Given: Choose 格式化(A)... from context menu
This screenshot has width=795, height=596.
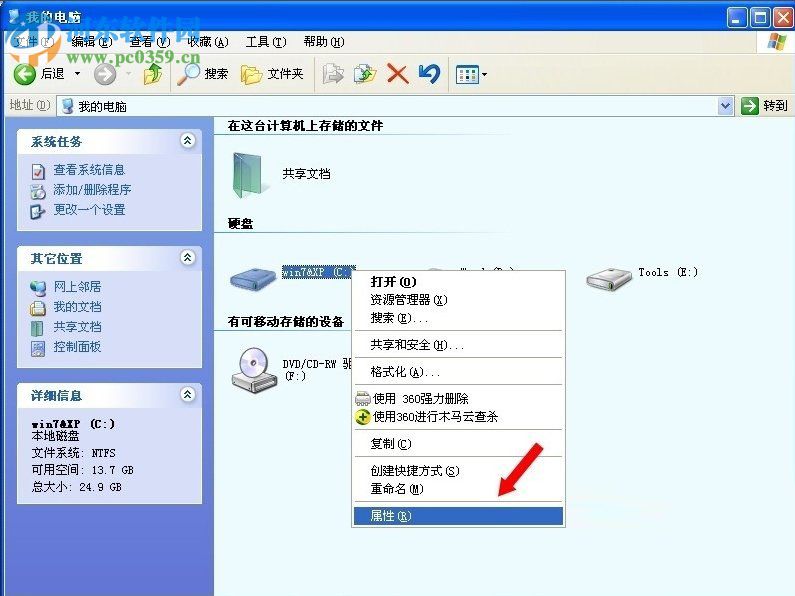Looking at the screenshot, I should (458, 371).
